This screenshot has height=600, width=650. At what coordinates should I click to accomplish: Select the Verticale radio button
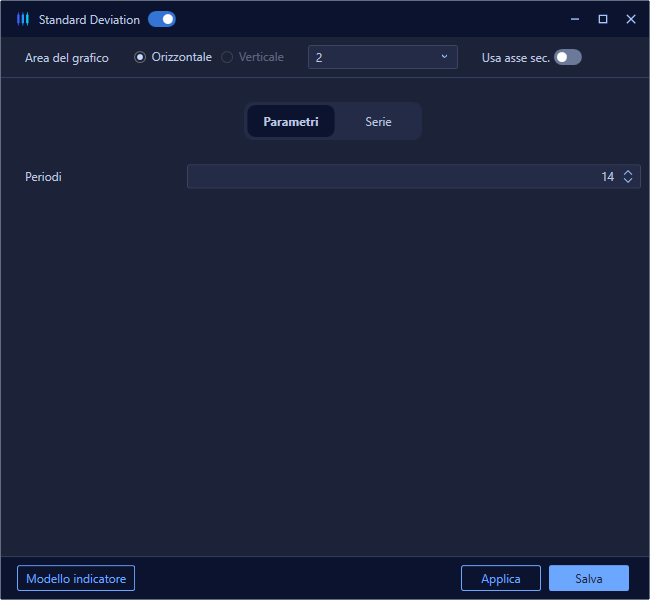coord(227,57)
